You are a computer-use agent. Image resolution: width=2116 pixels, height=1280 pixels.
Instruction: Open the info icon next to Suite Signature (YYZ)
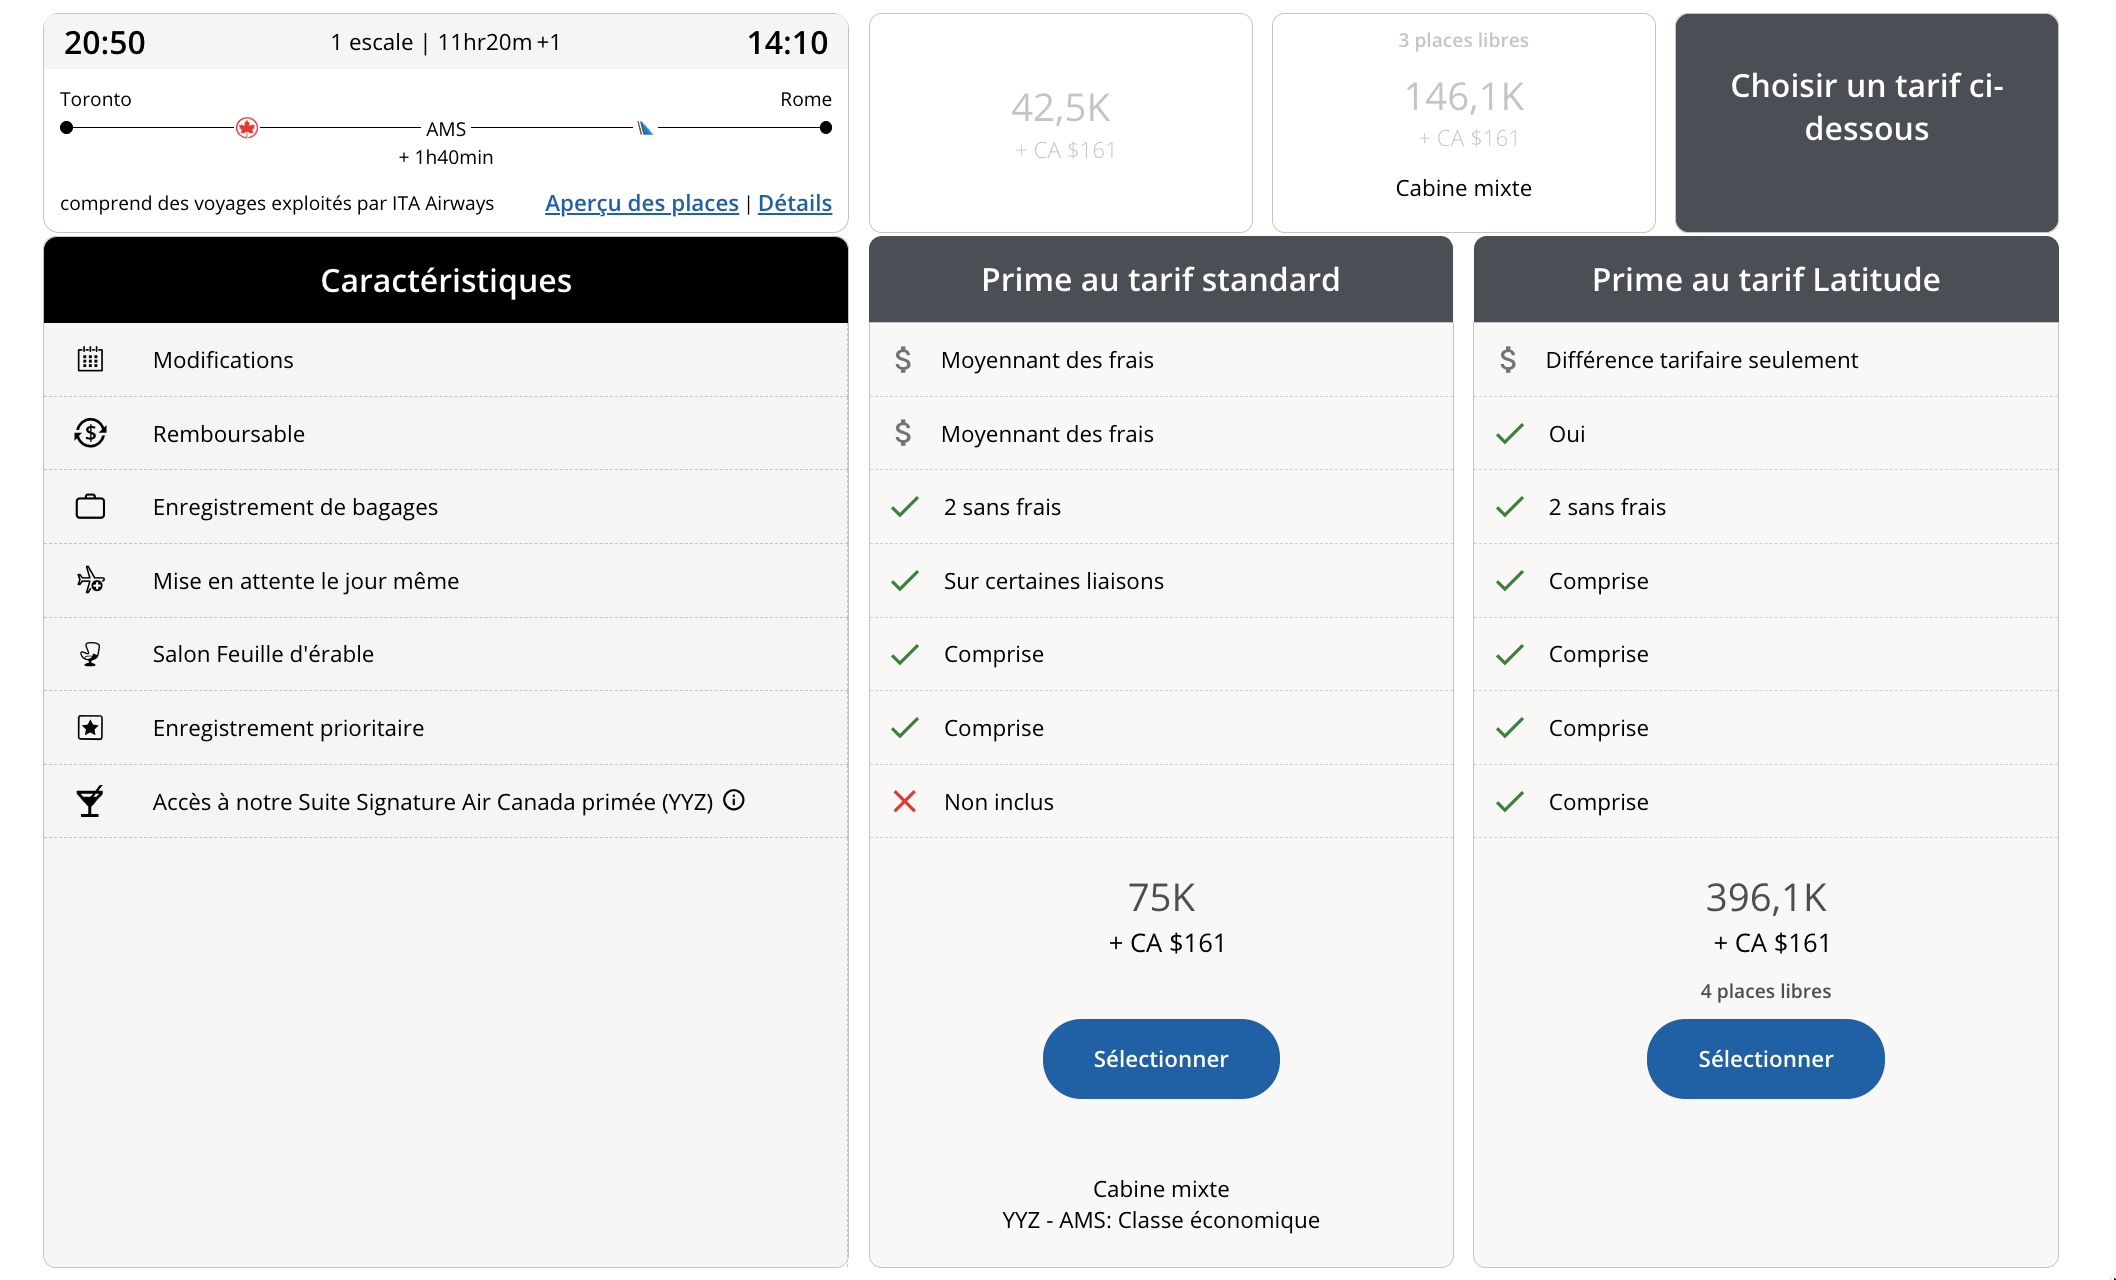[734, 800]
